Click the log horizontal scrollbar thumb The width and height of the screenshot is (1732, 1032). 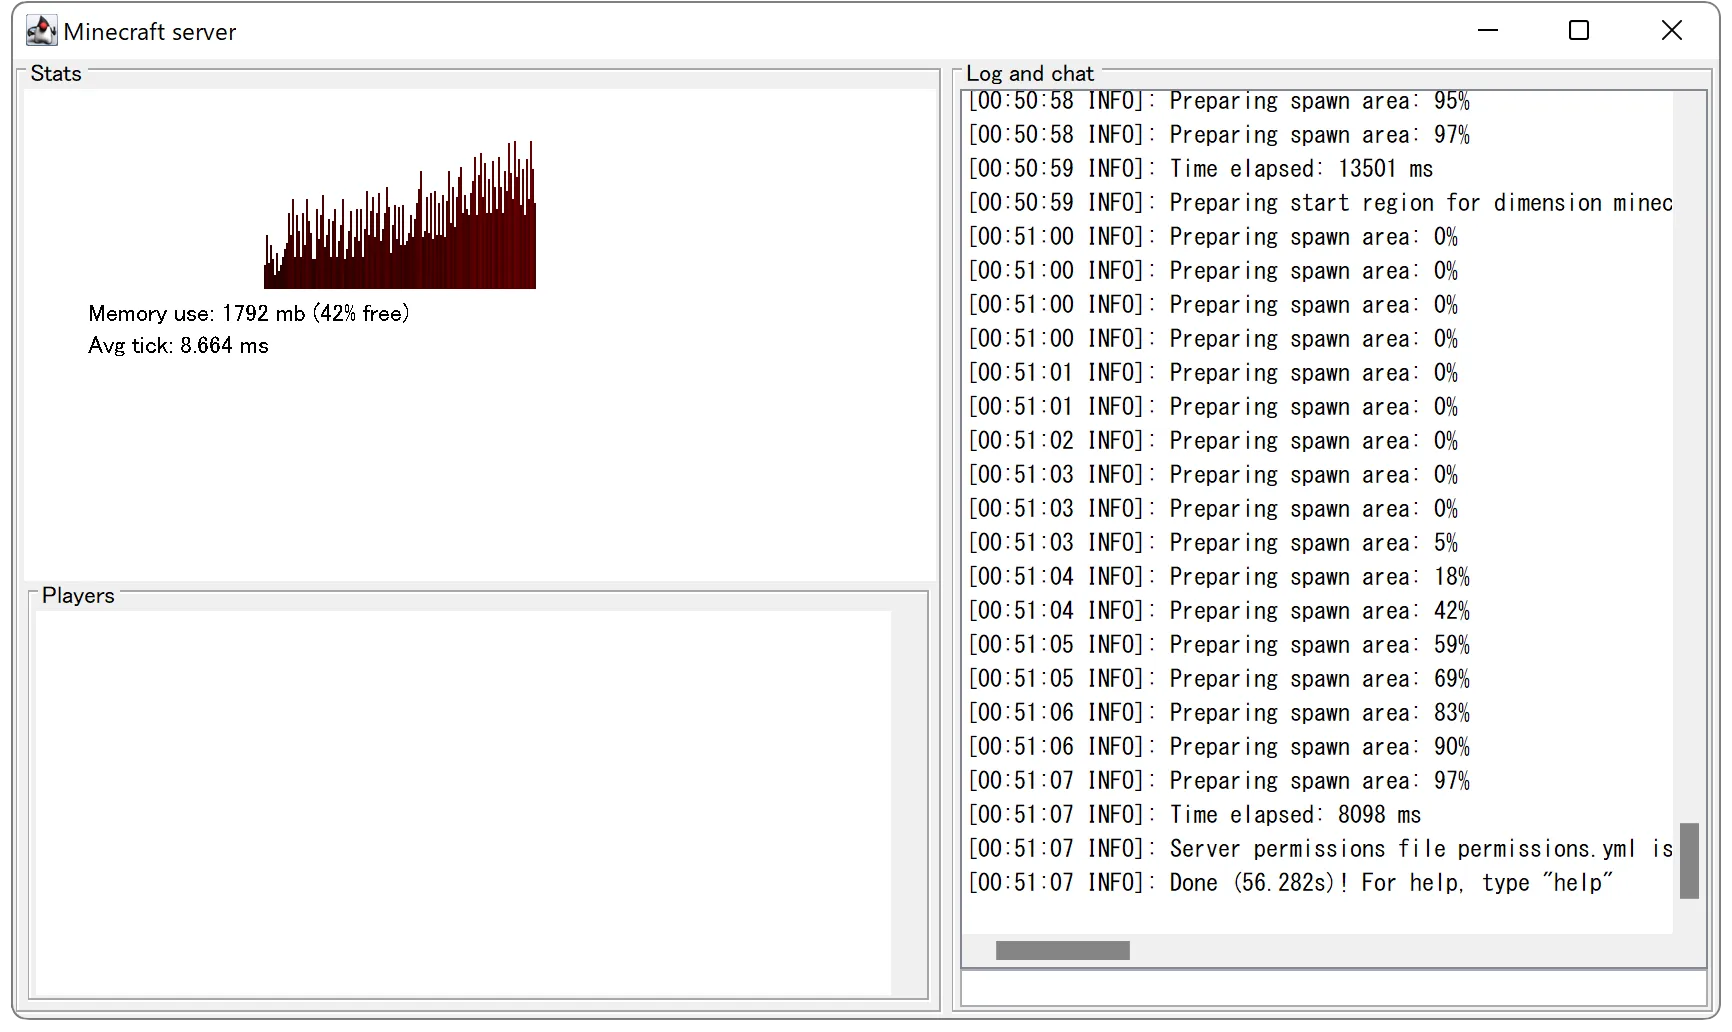[x=1063, y=950]
